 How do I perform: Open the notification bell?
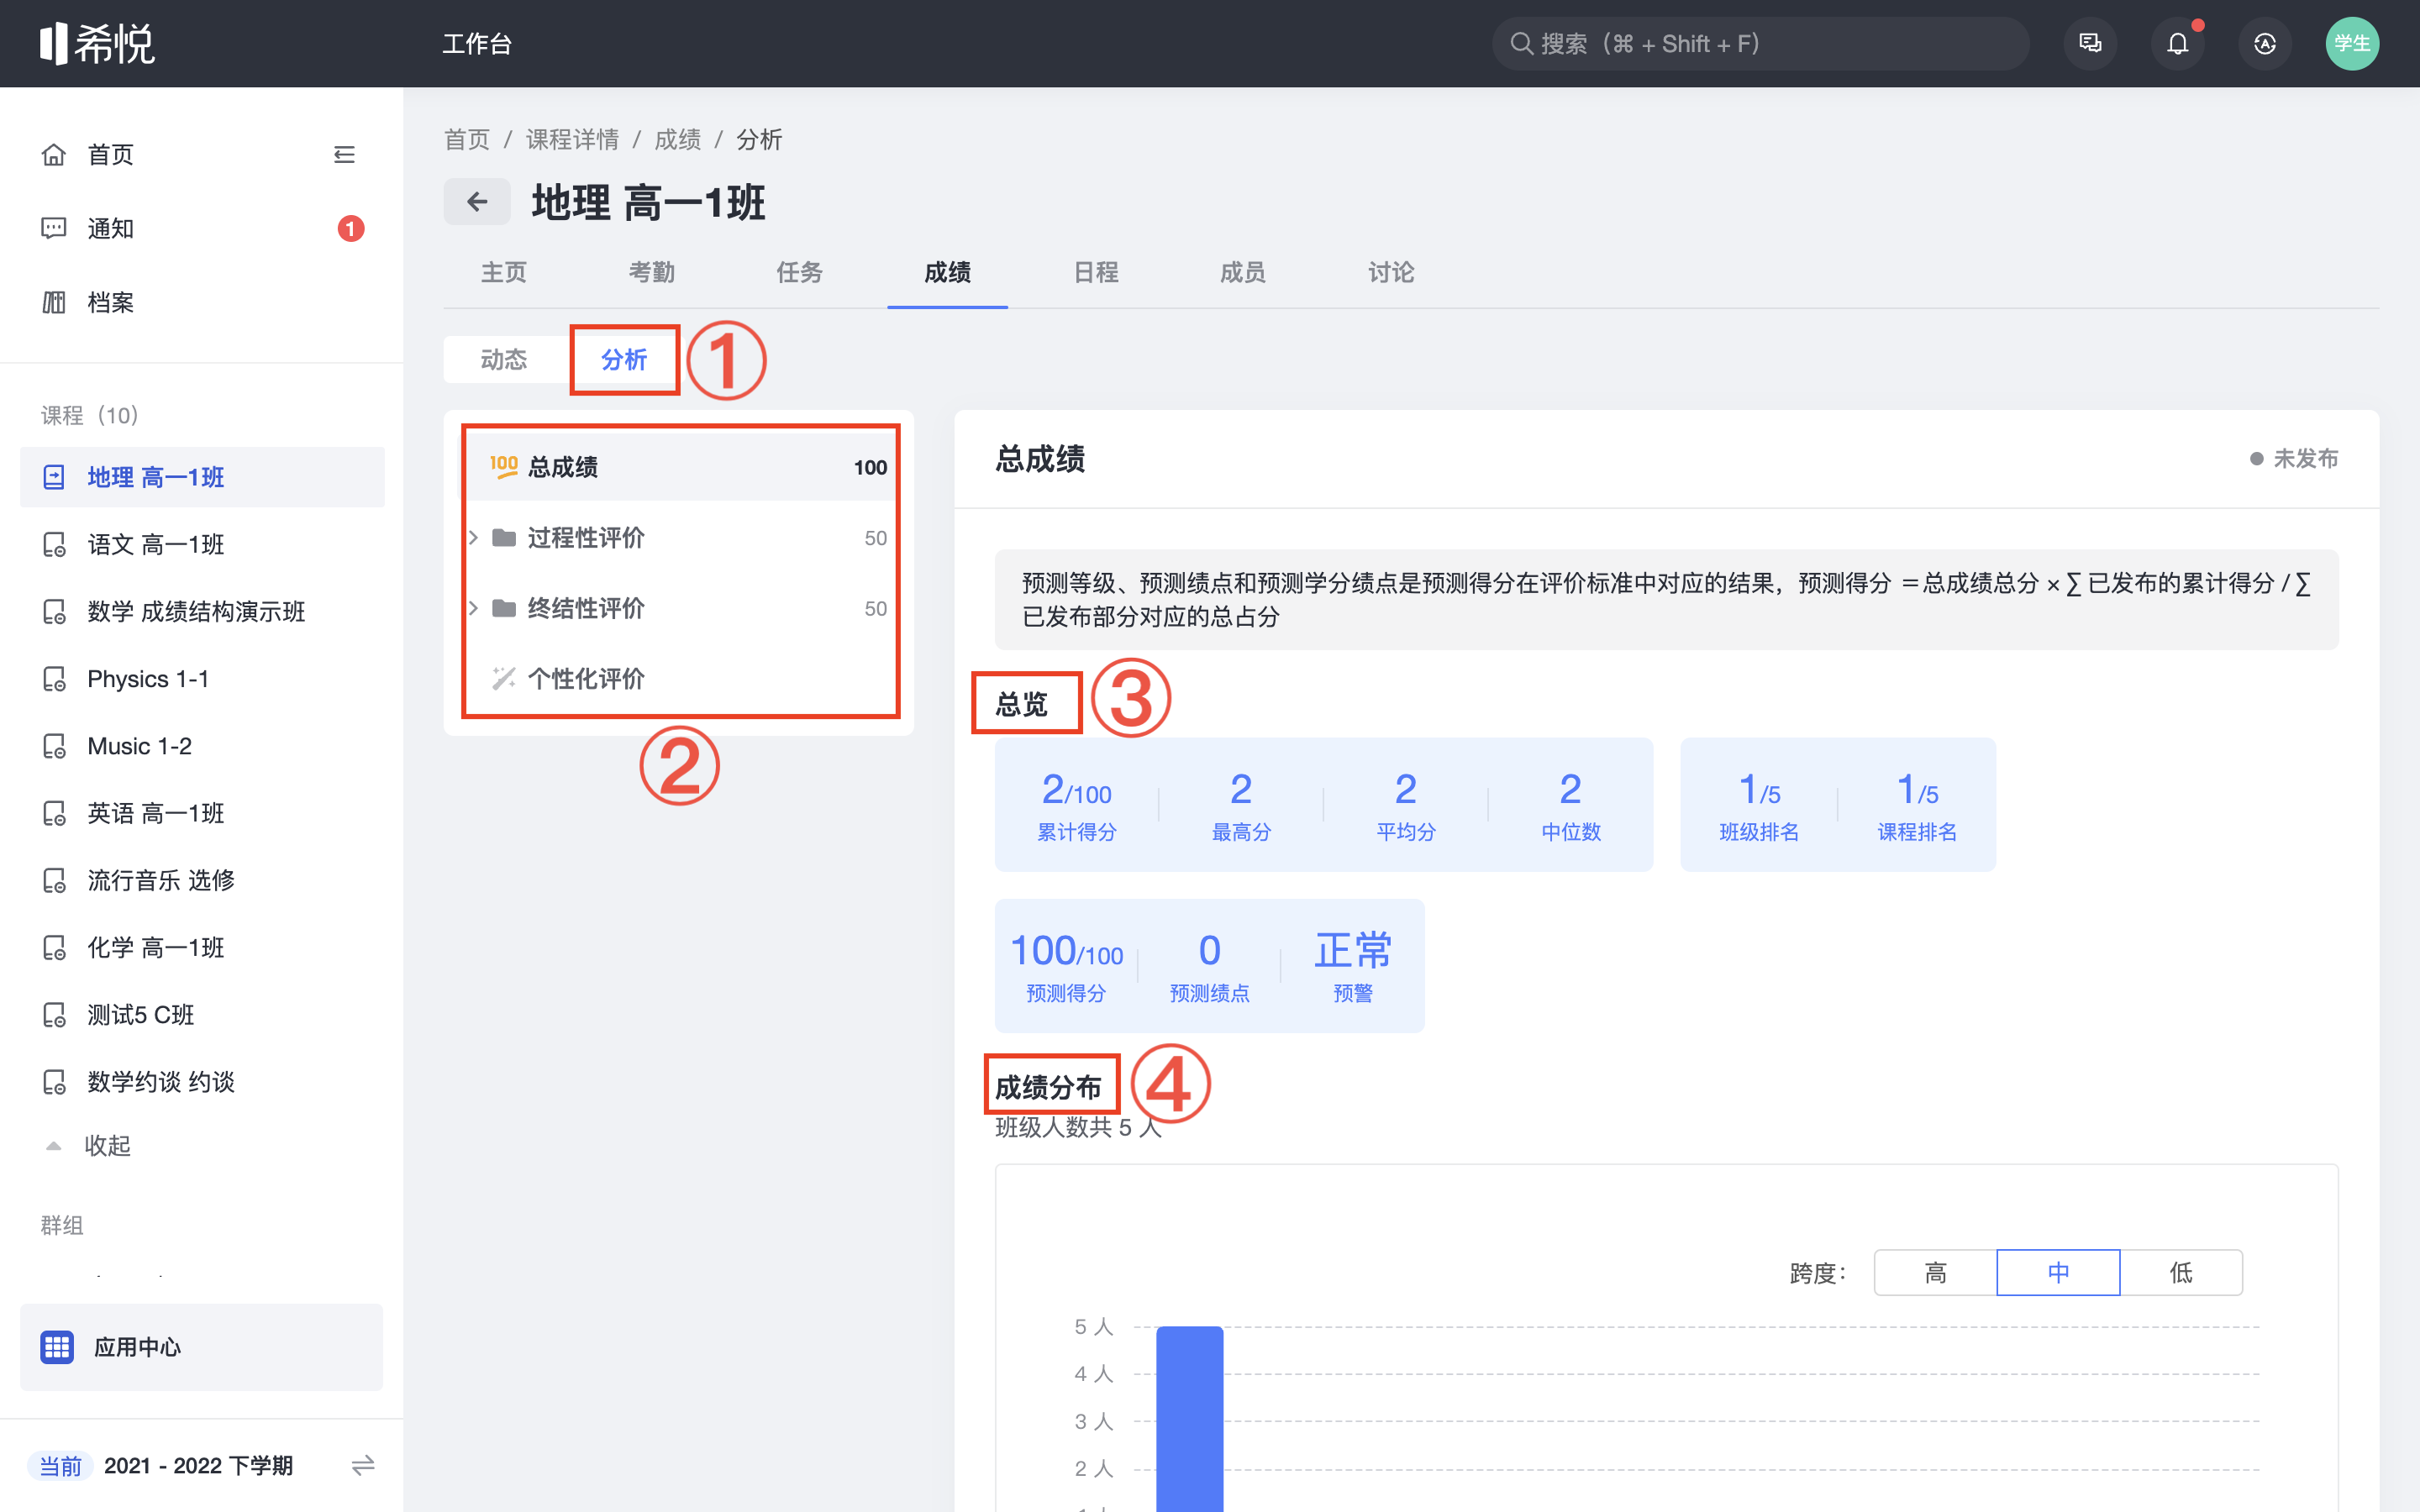(2177, 44)
